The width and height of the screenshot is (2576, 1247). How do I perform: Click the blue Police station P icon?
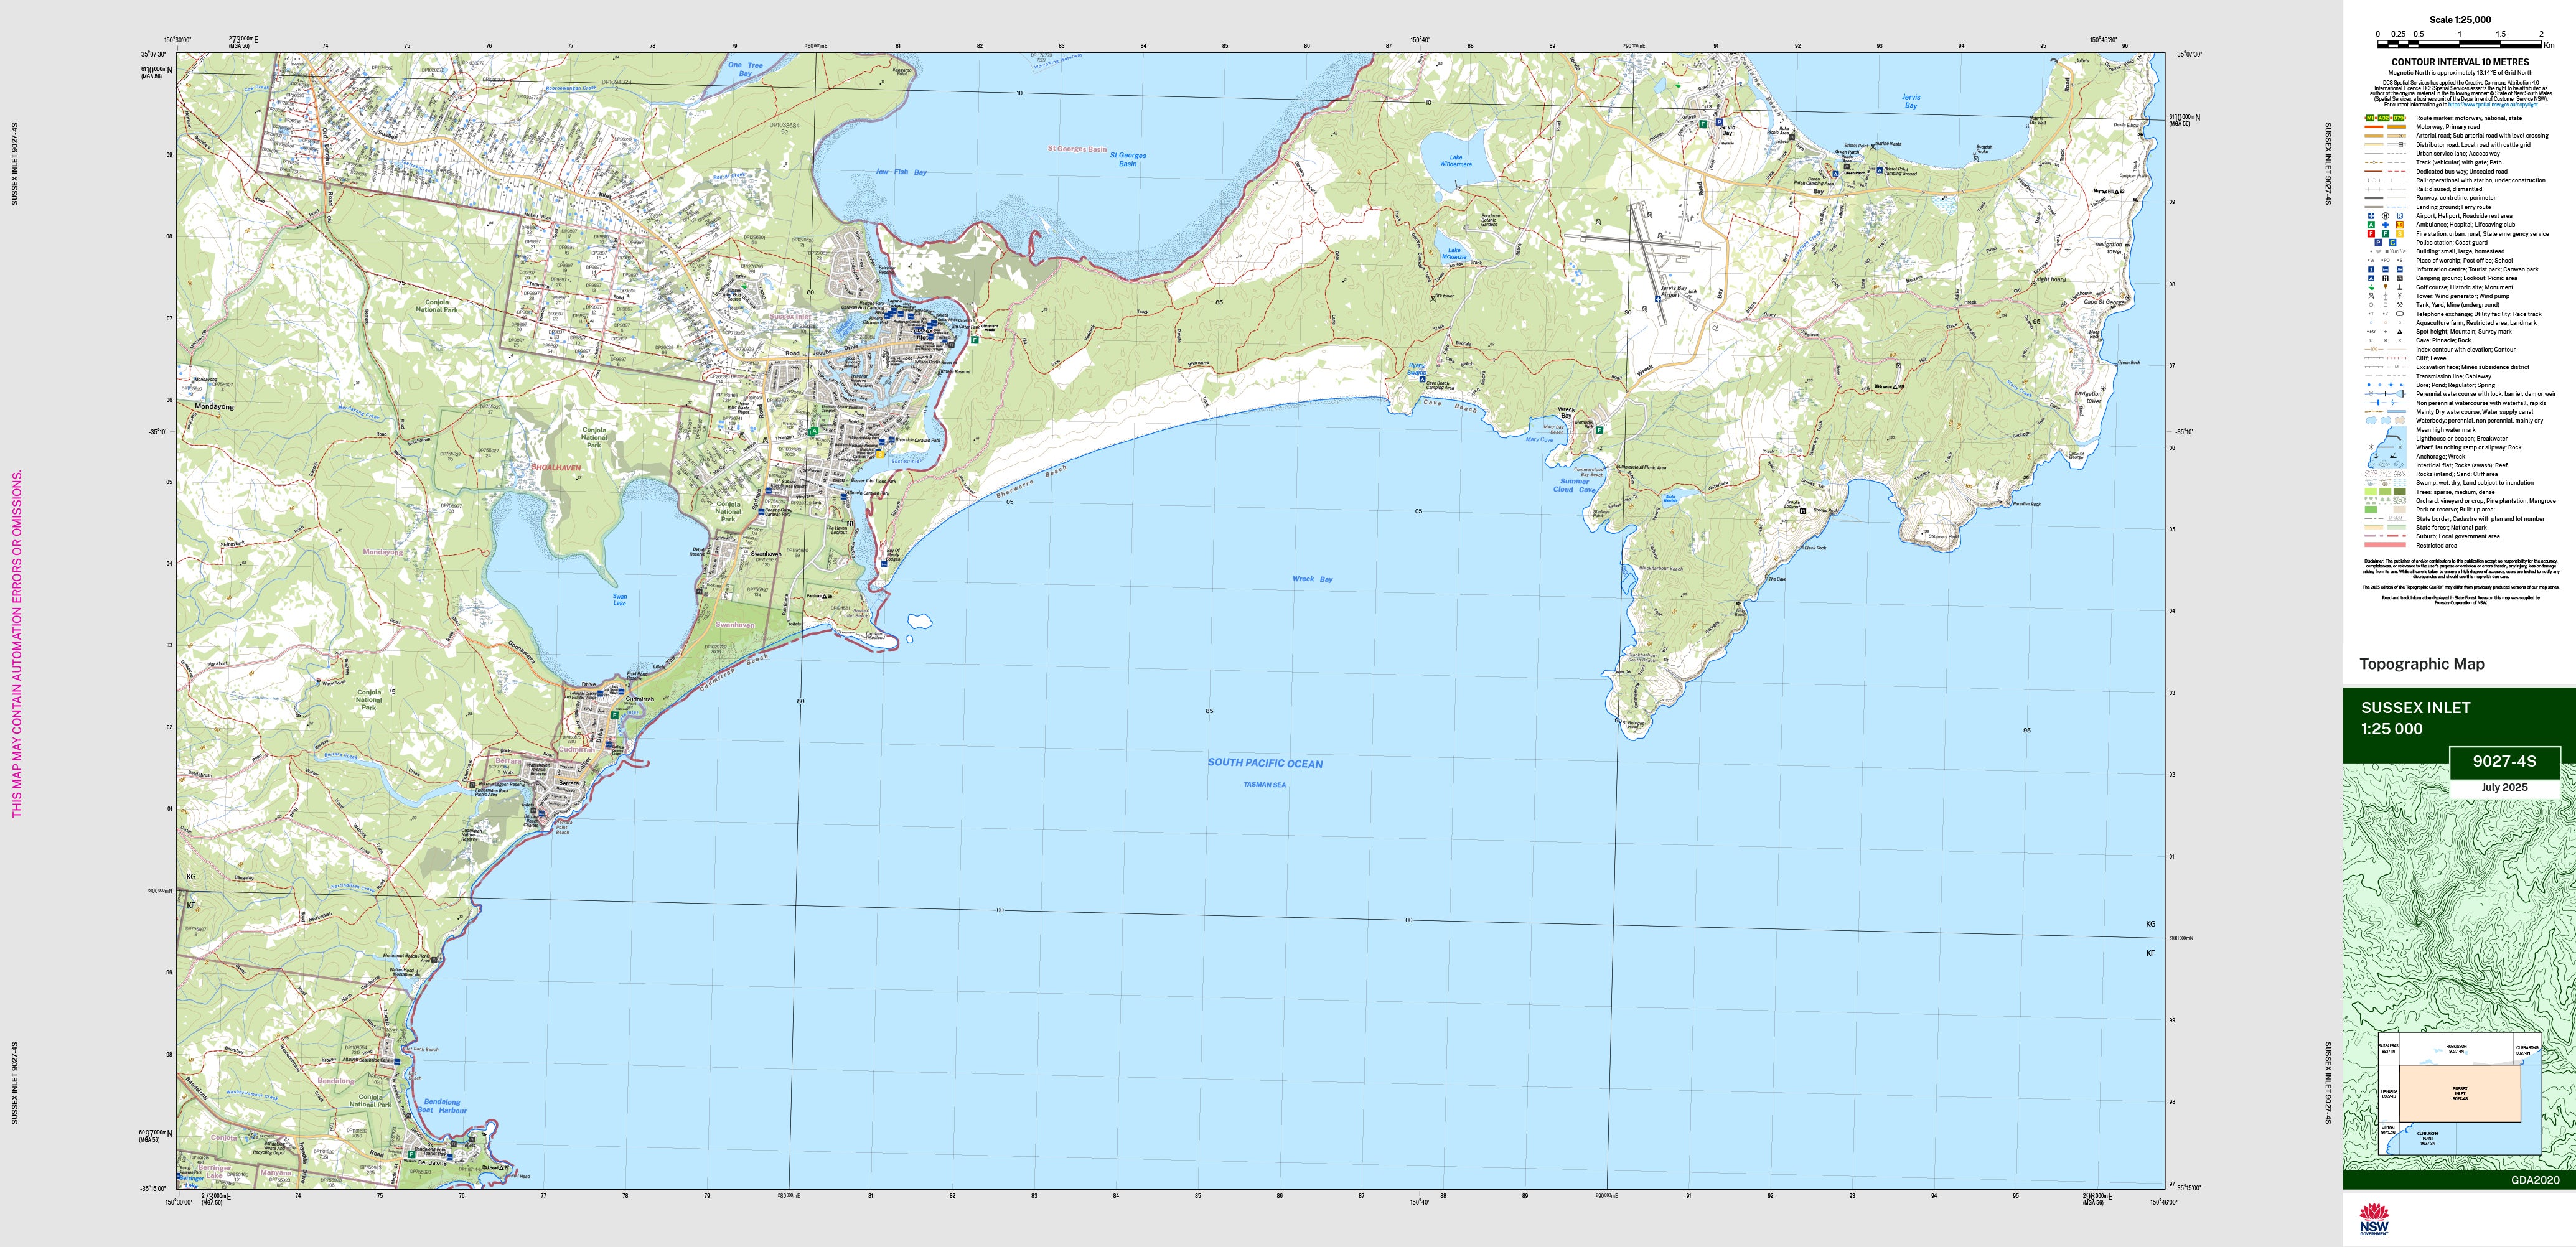tap(2379, 243)
